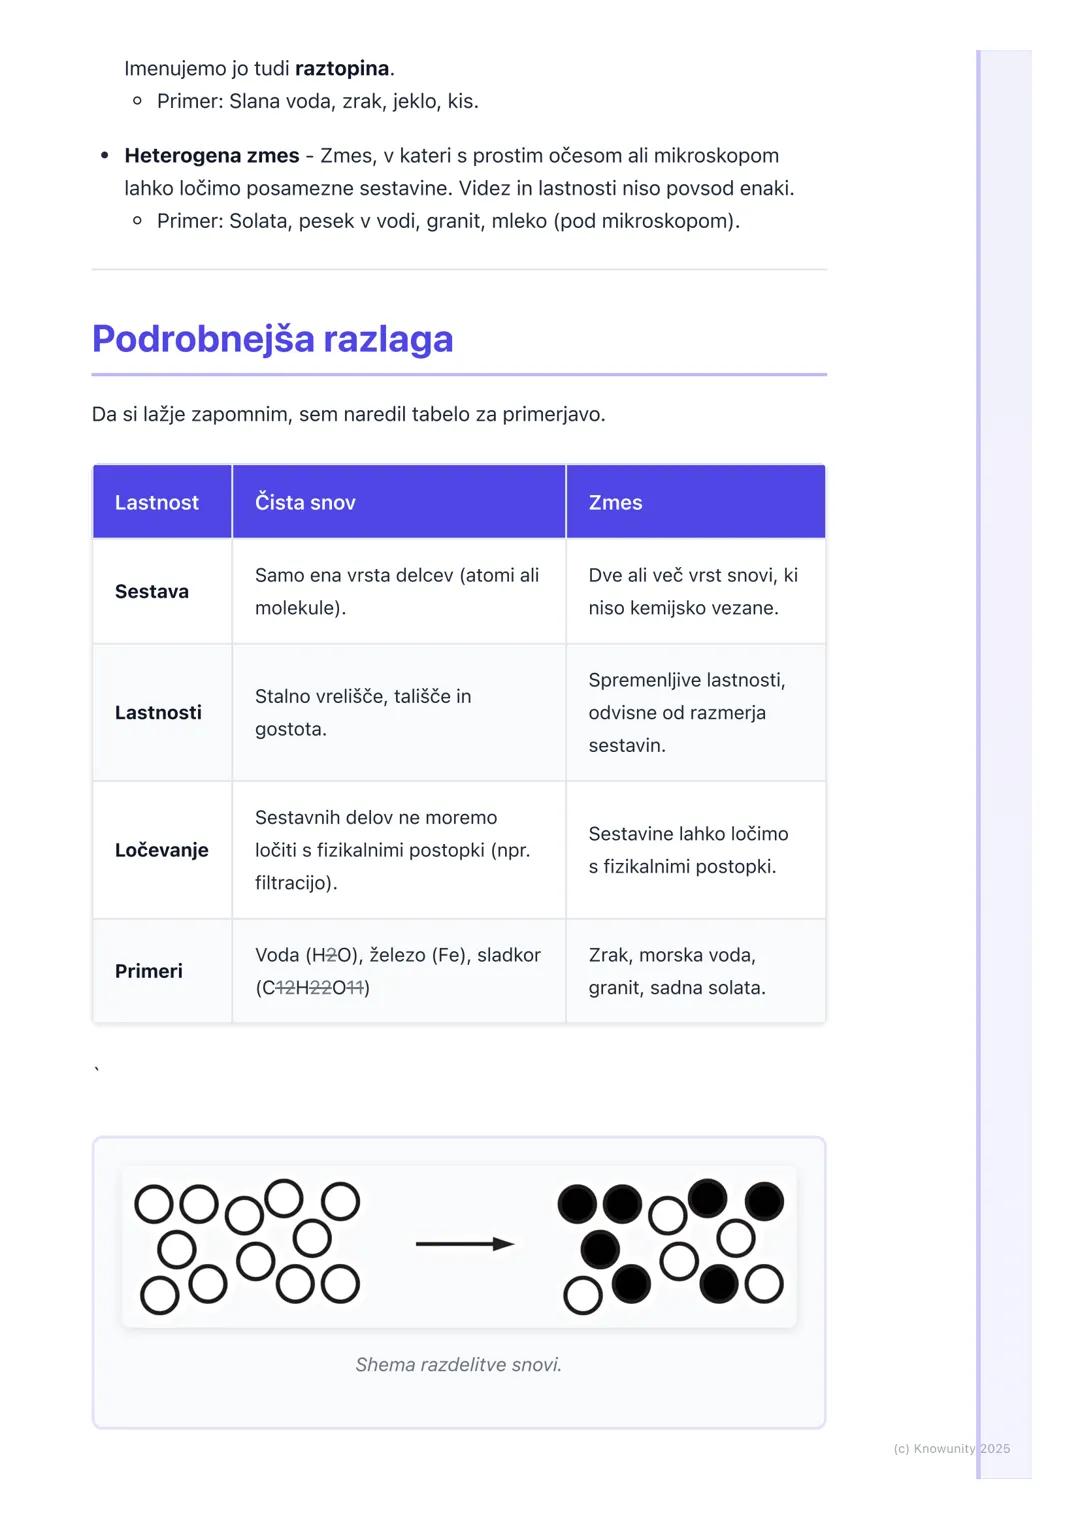This screenshot has height=1528, width=1080.
Task: Click the 'Primeri' row label
Action: coord(149,971)
